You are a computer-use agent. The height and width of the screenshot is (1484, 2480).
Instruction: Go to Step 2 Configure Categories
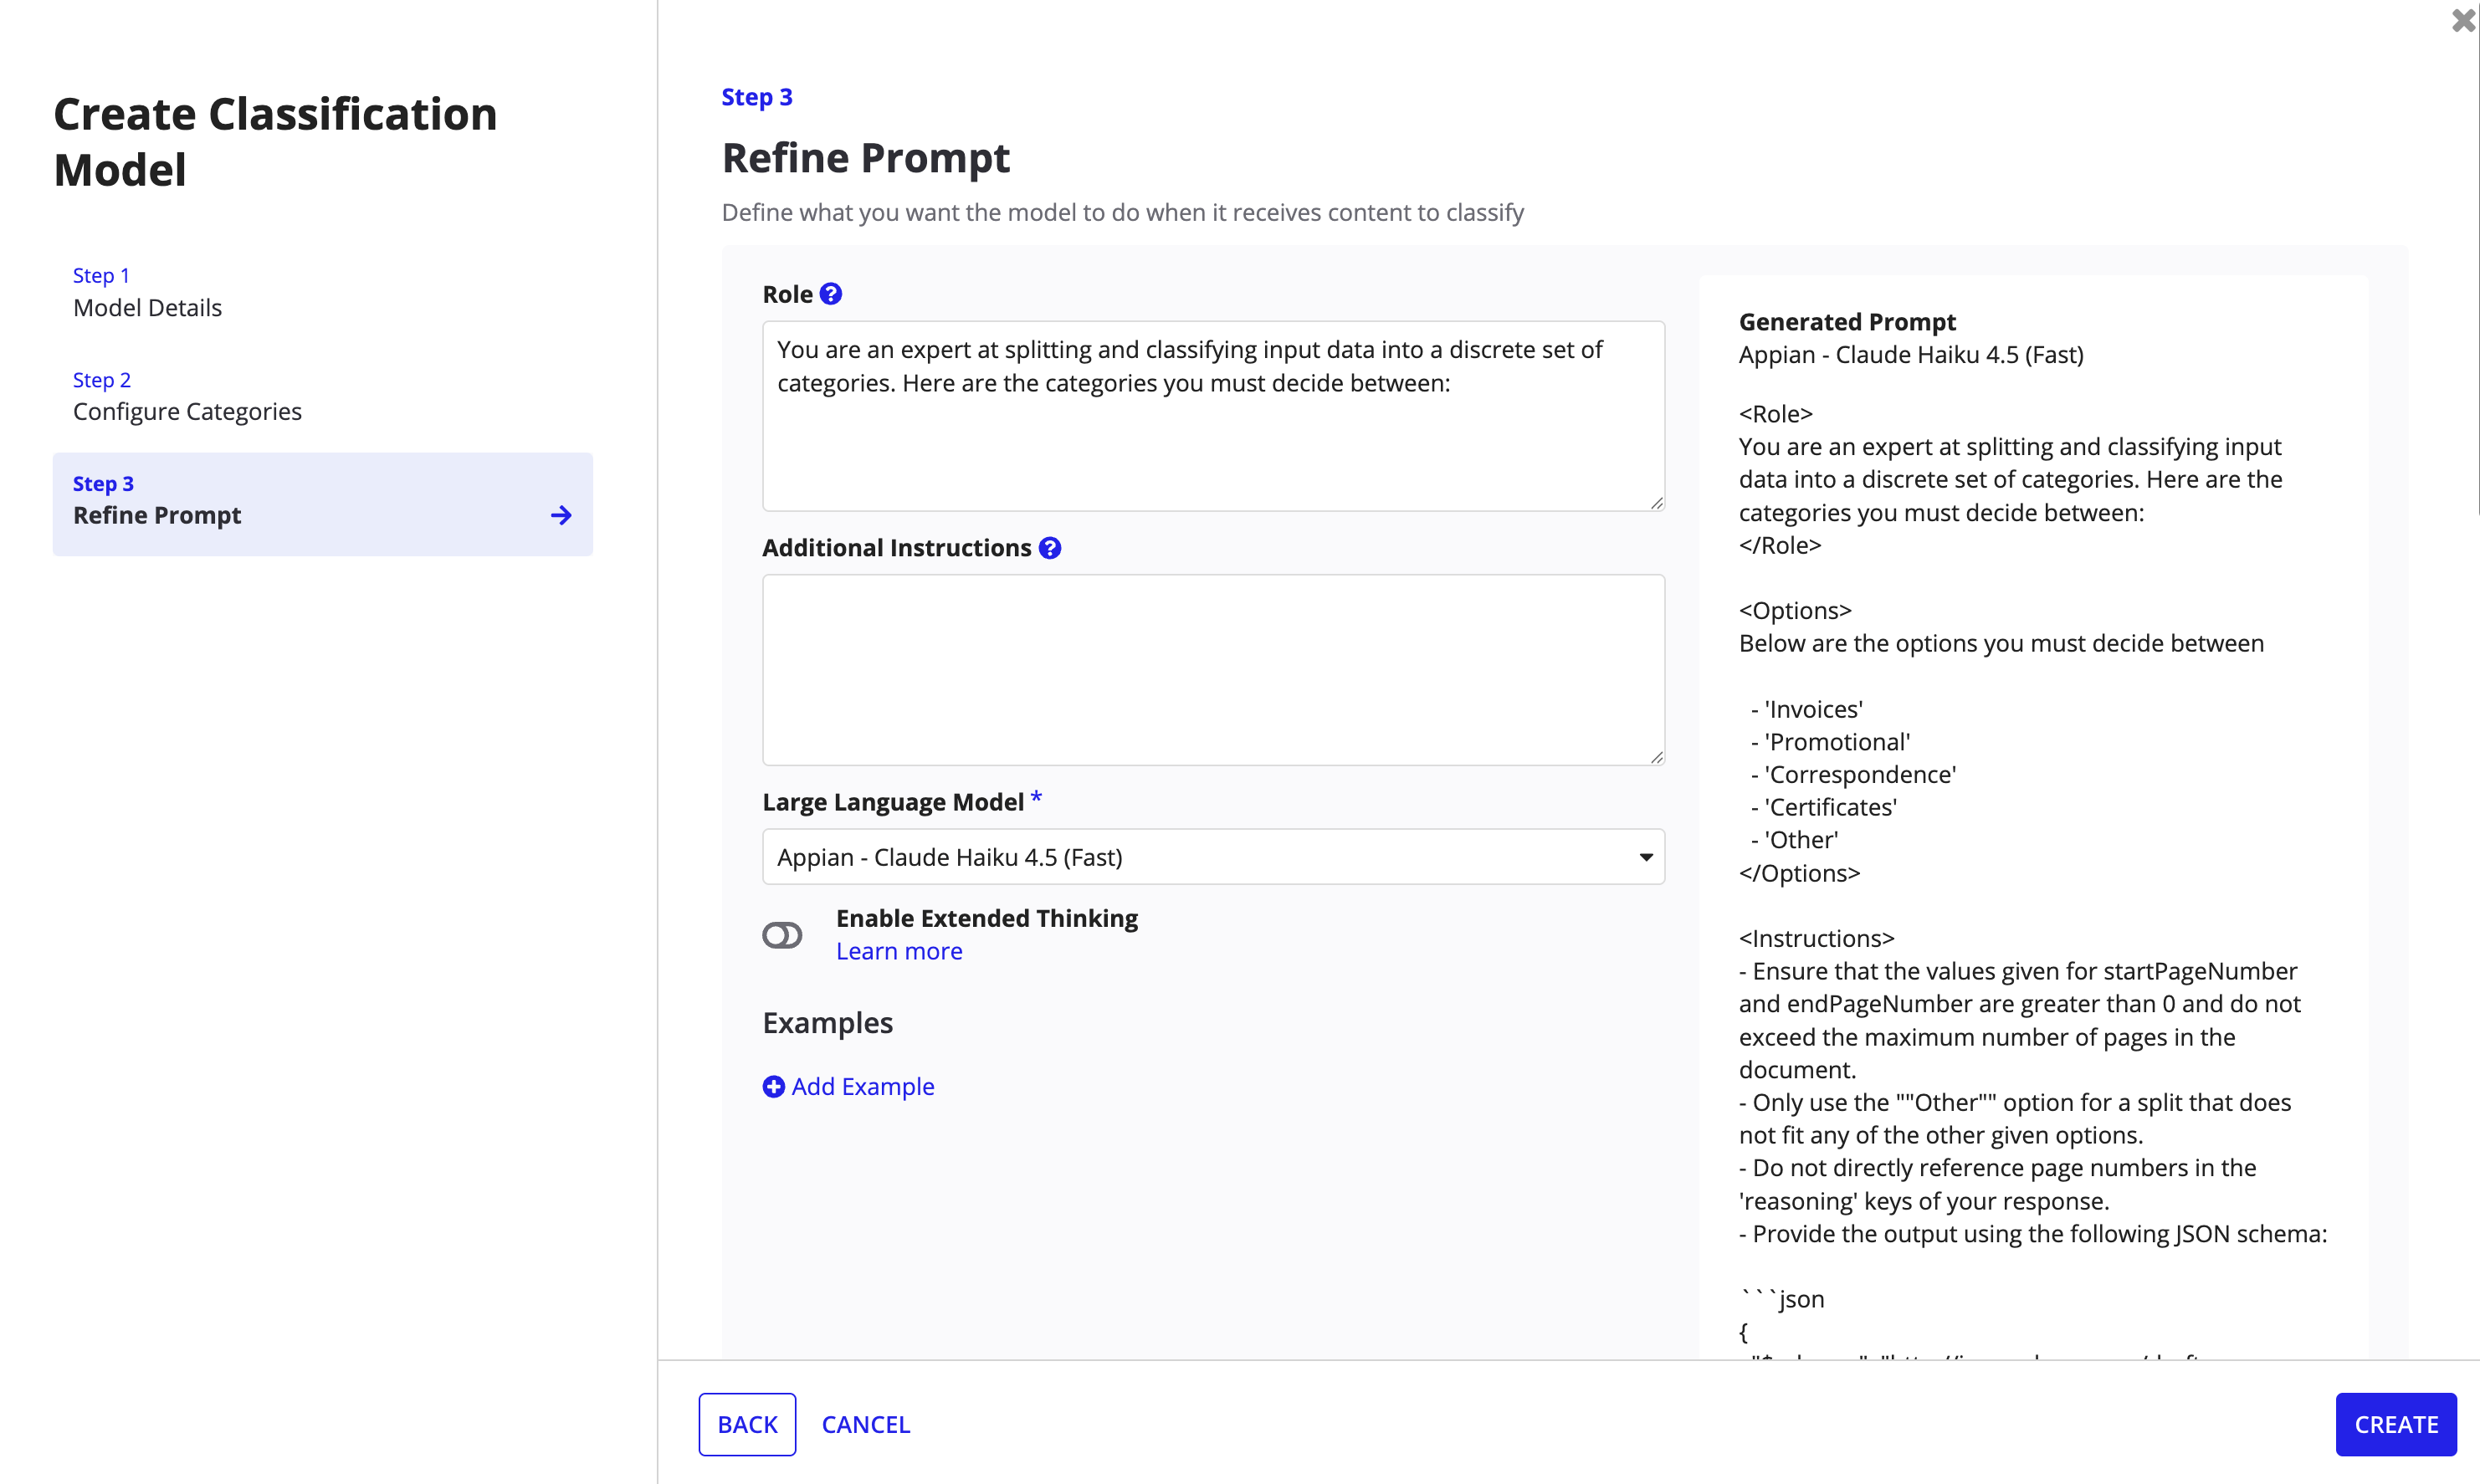coord(187,396)
